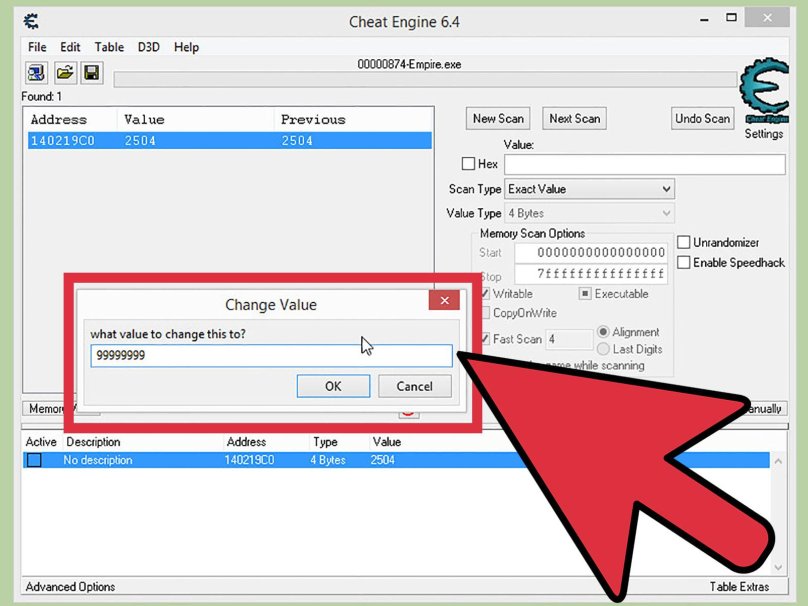Select a process using the computer icon
Image resolution: width=808 pixels, height=606 pixels.
[35, 72]
